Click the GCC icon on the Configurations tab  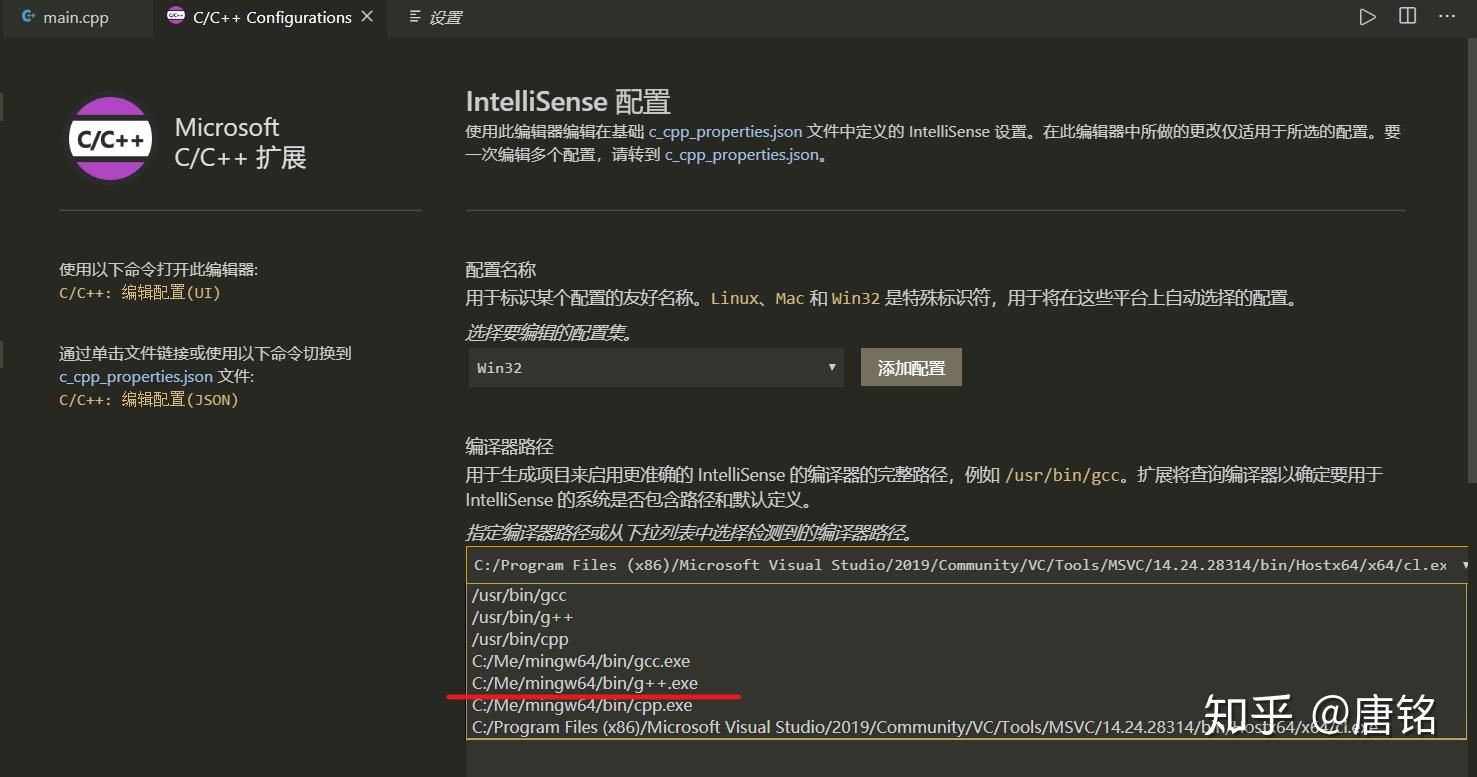tap(176, 16)
